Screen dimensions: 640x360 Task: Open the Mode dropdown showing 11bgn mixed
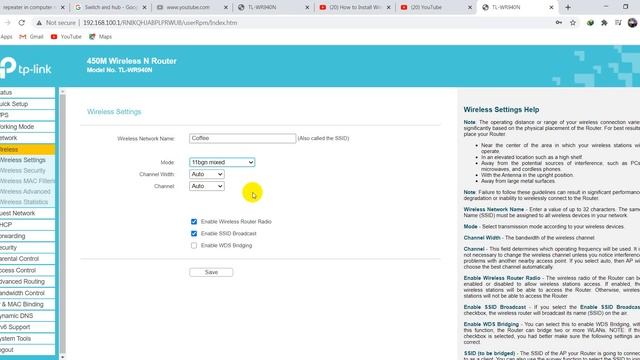point(222,162)
